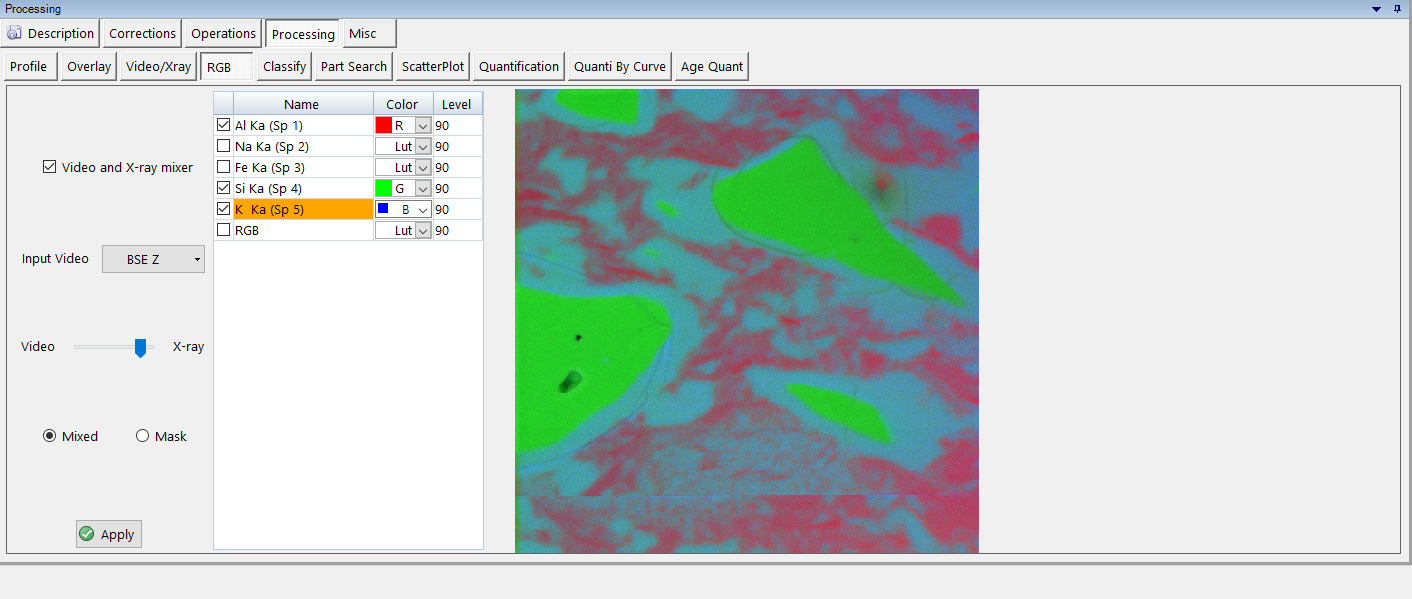Open the panel options arrow in title bar
Image resolution: width=1412 pixels, height=599 pixels.
click(x=1377, y=9)
